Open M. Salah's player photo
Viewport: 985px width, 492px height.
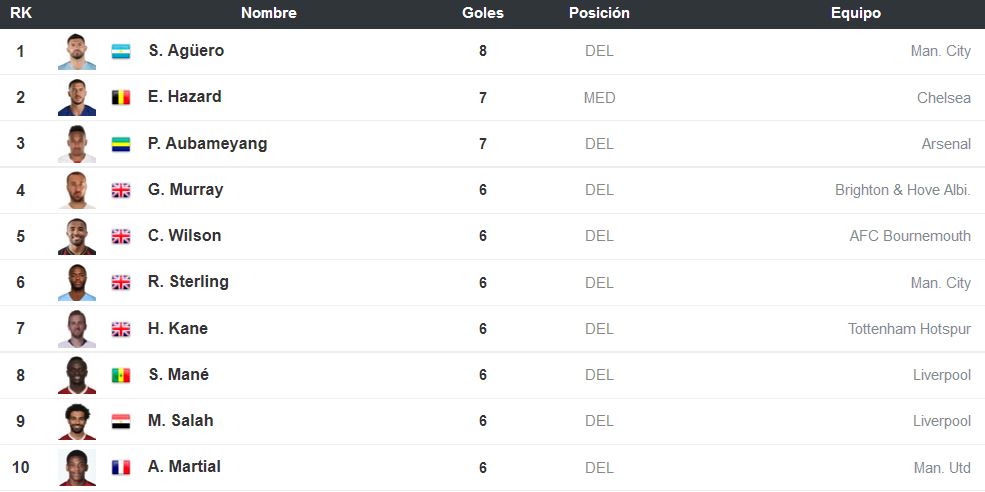point(77,421)
